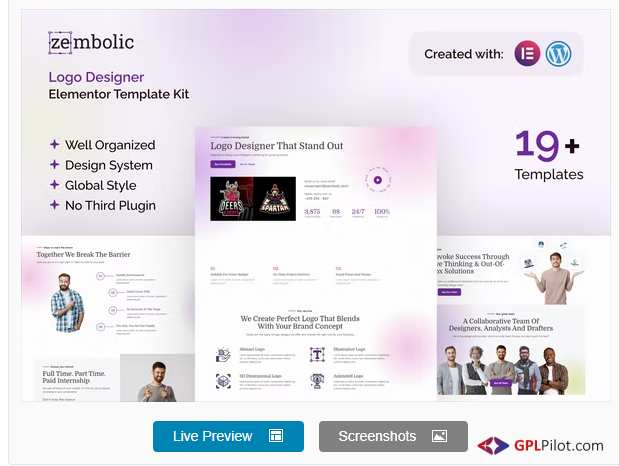Click the zembolic logo
This screenshot has width=619, height=466.
pos(91,42)
